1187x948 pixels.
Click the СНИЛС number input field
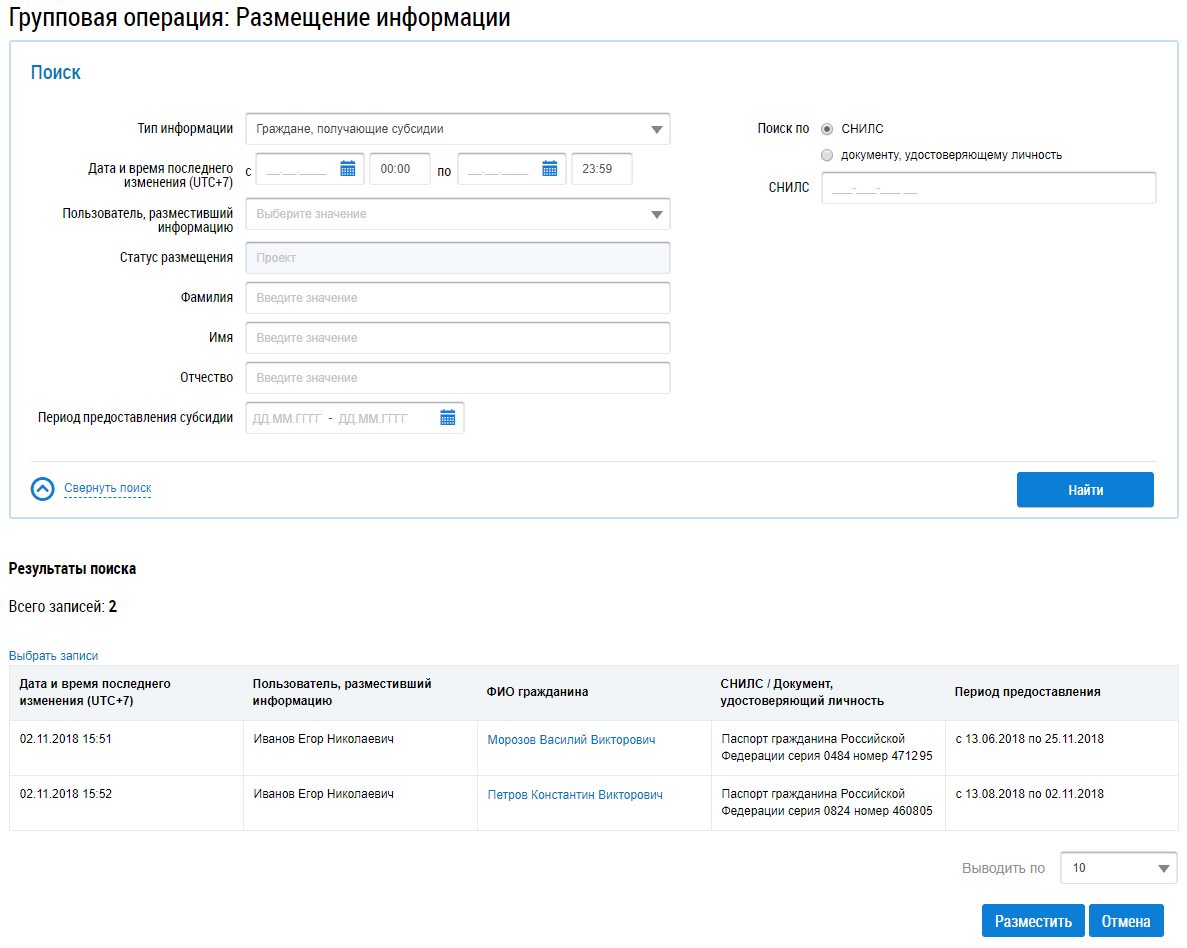tap(988, 188)
